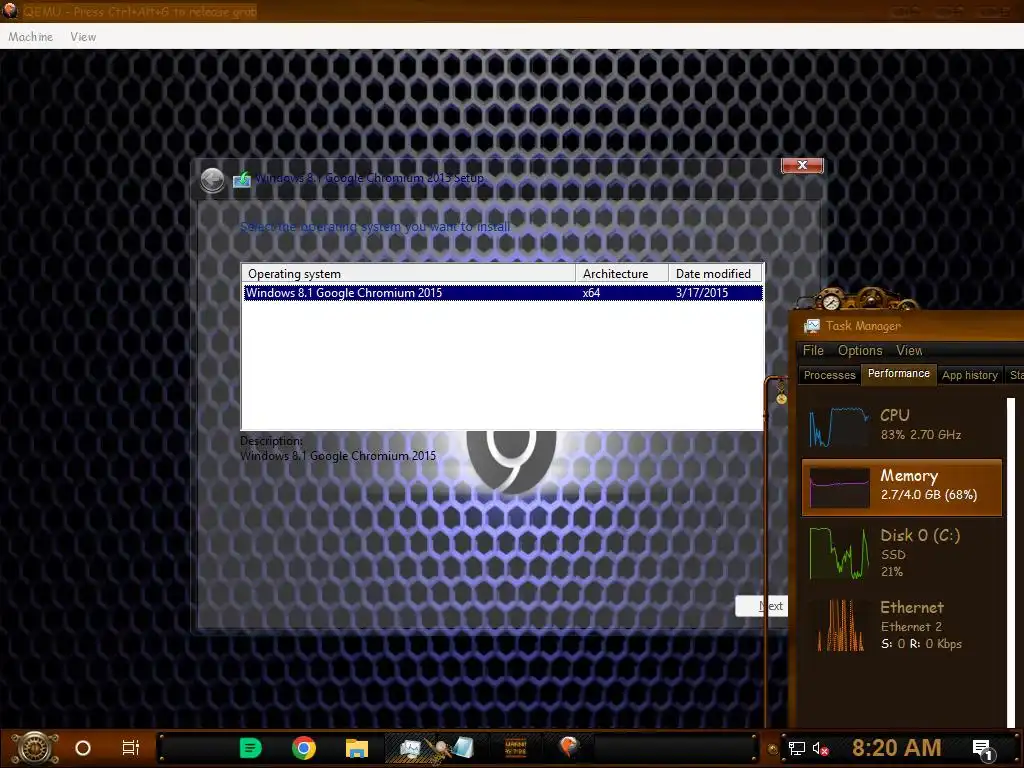
Task: Launch Google Chrome from taskbar
Action: 304,748
